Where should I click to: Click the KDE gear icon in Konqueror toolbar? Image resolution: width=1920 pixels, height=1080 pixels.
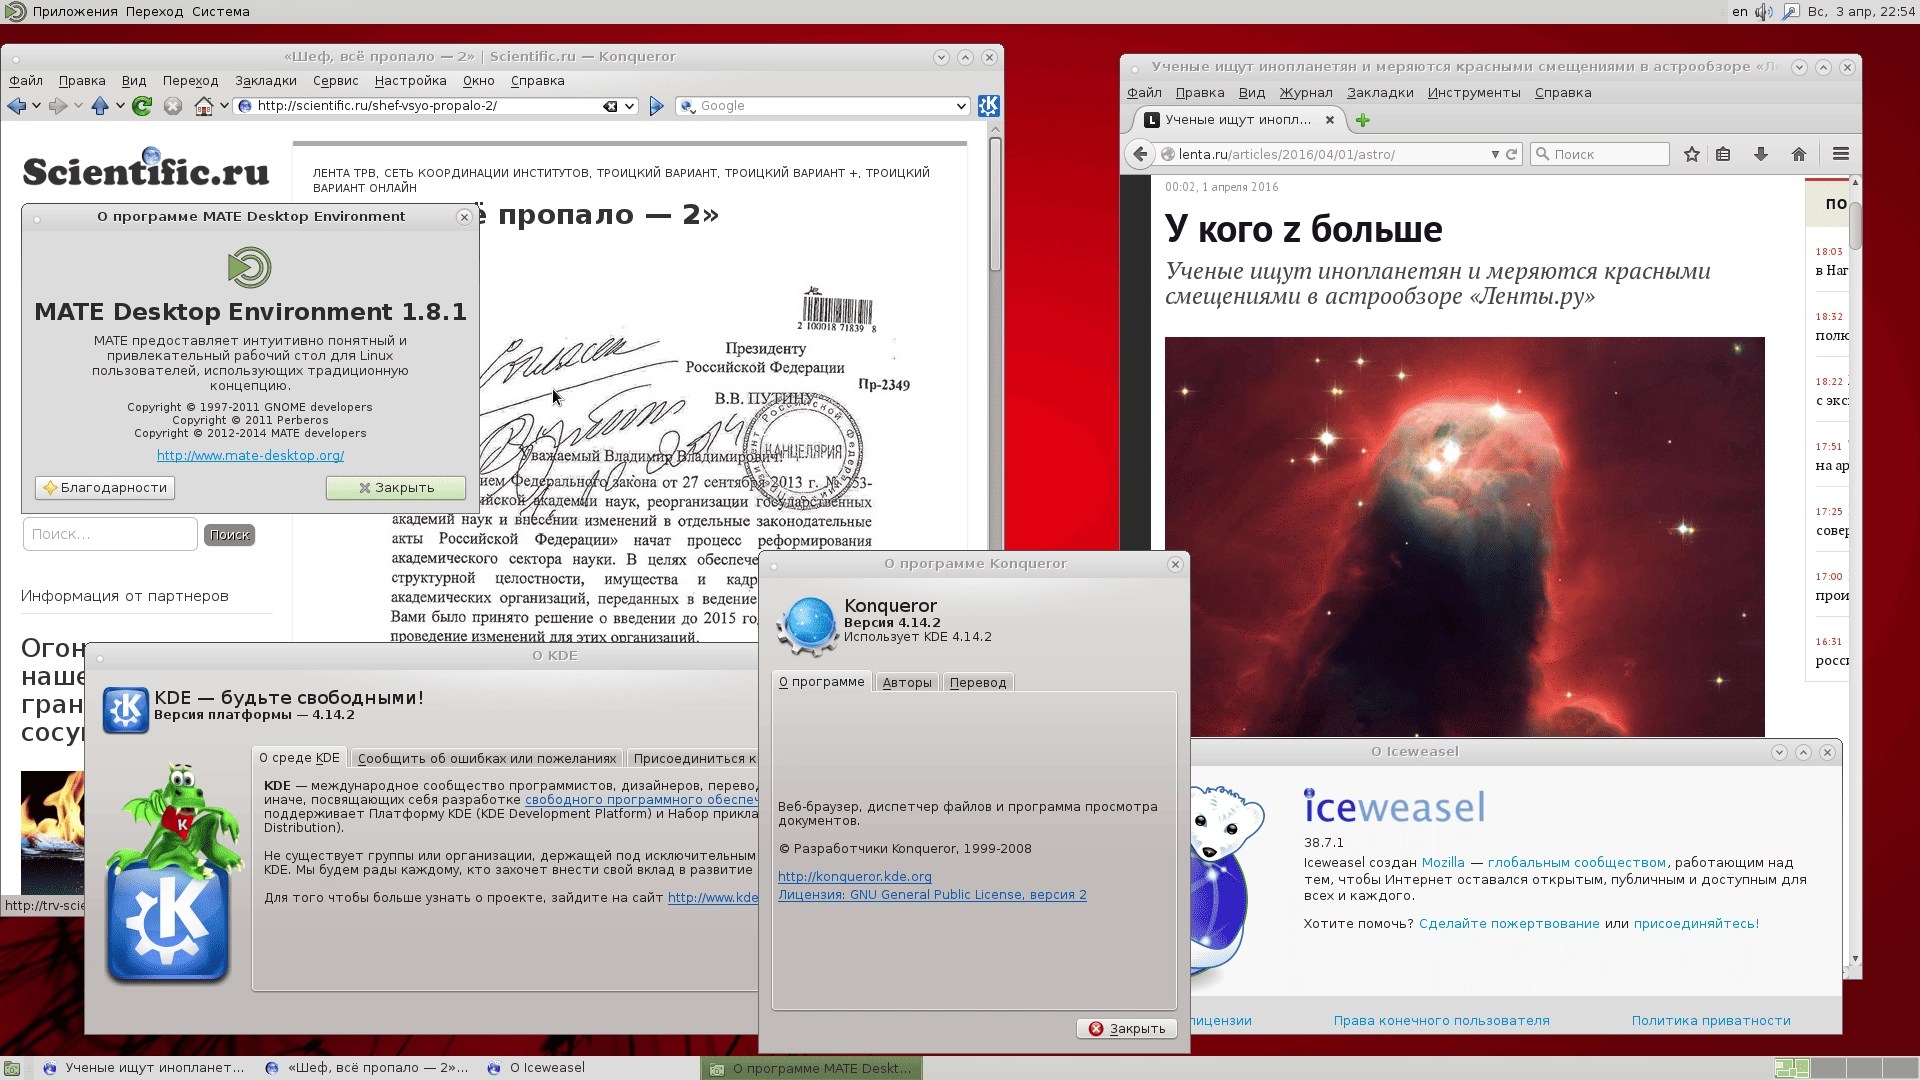(x=989, y=106)
